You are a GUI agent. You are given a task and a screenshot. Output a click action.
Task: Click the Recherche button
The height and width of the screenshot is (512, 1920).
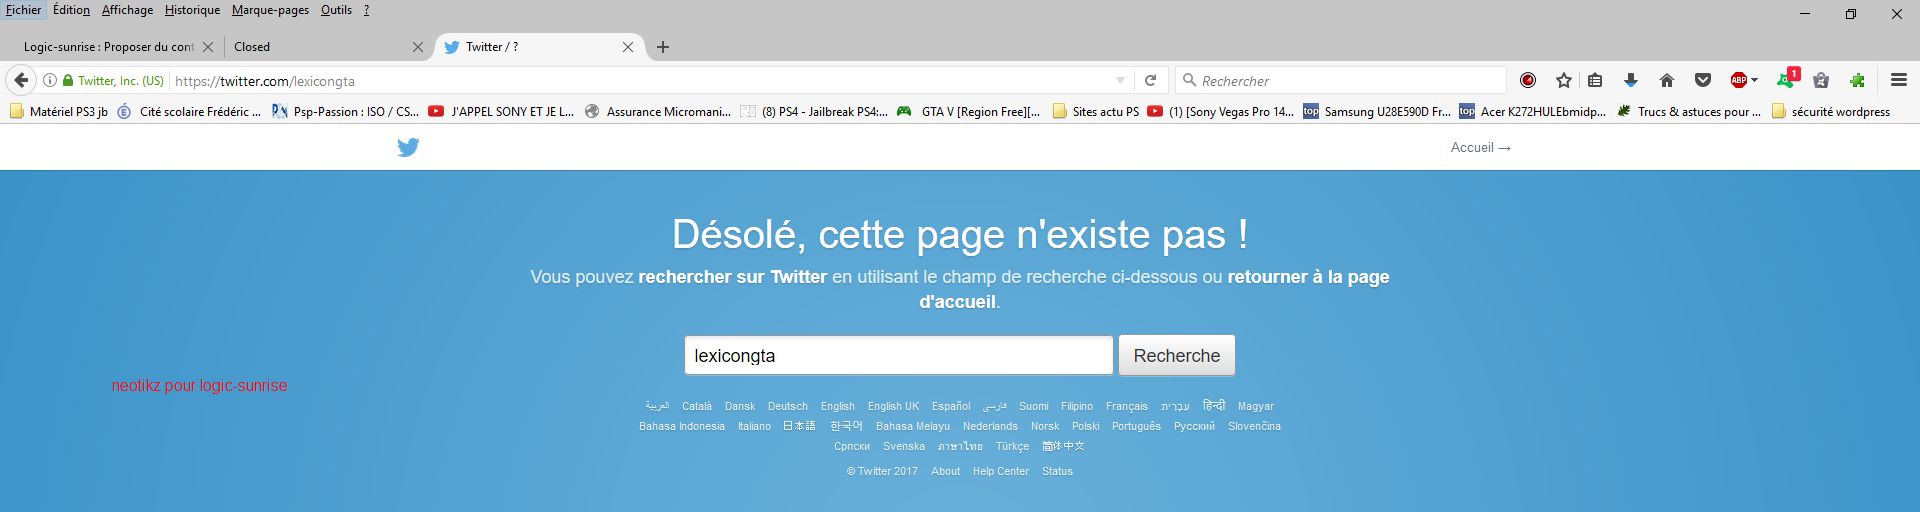pos(1177,355)
